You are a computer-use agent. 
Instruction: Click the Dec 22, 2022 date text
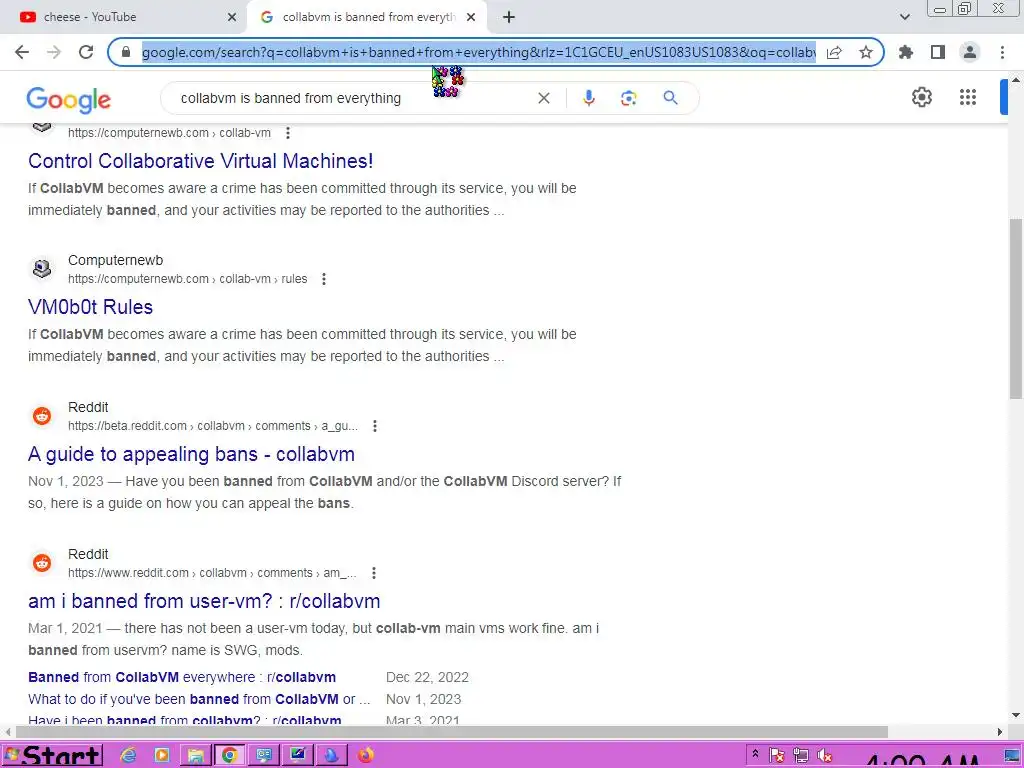427,677
